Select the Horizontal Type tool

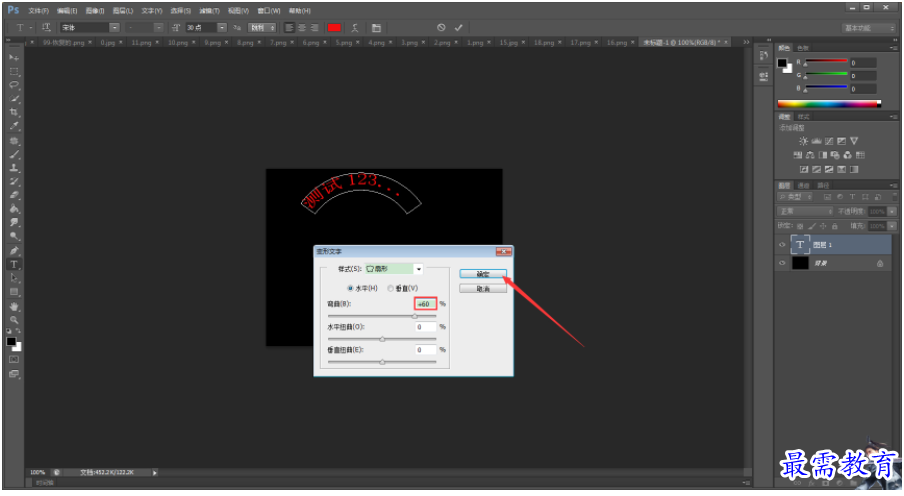click(14, 264)
